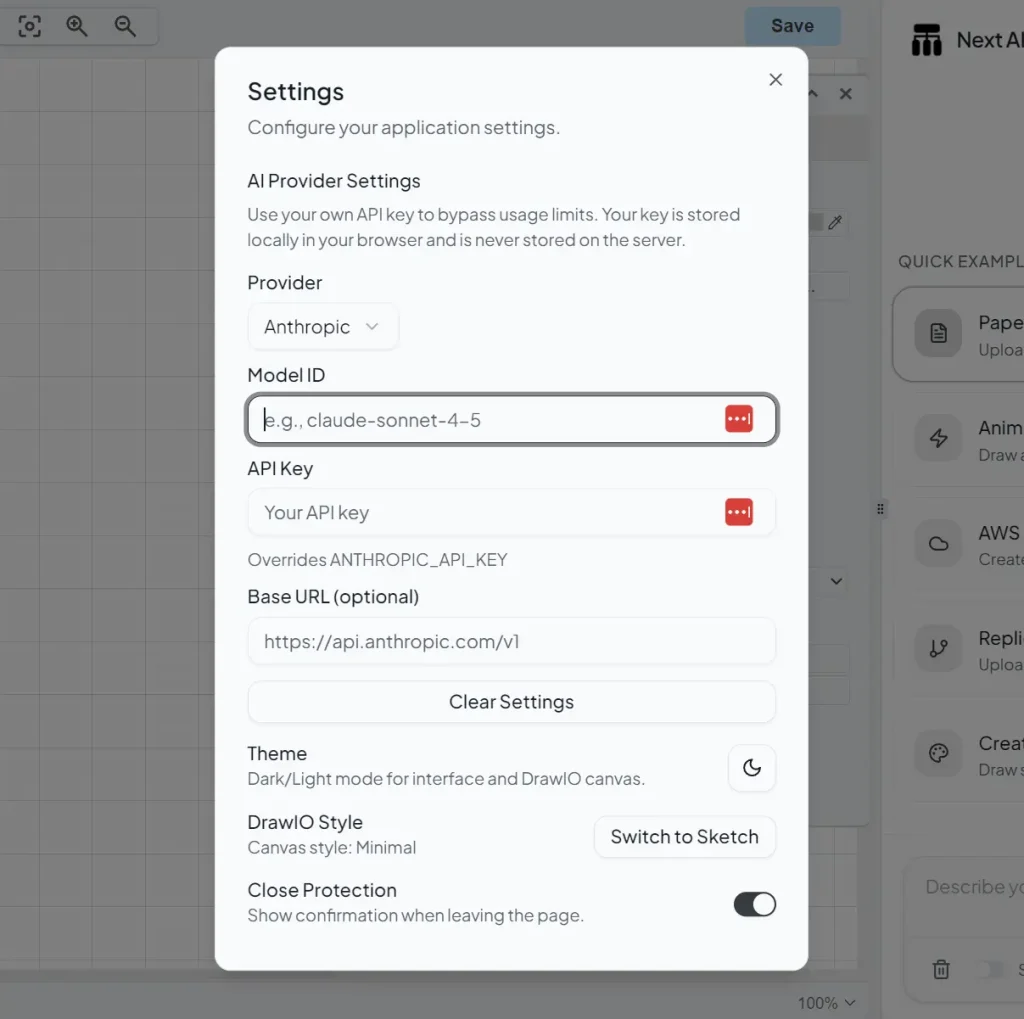Image resolution: width=1024 pixels, height=1019 pixels.
Task: Open the Provider dropdown showing Anthropic
Action: coord(323,326)
